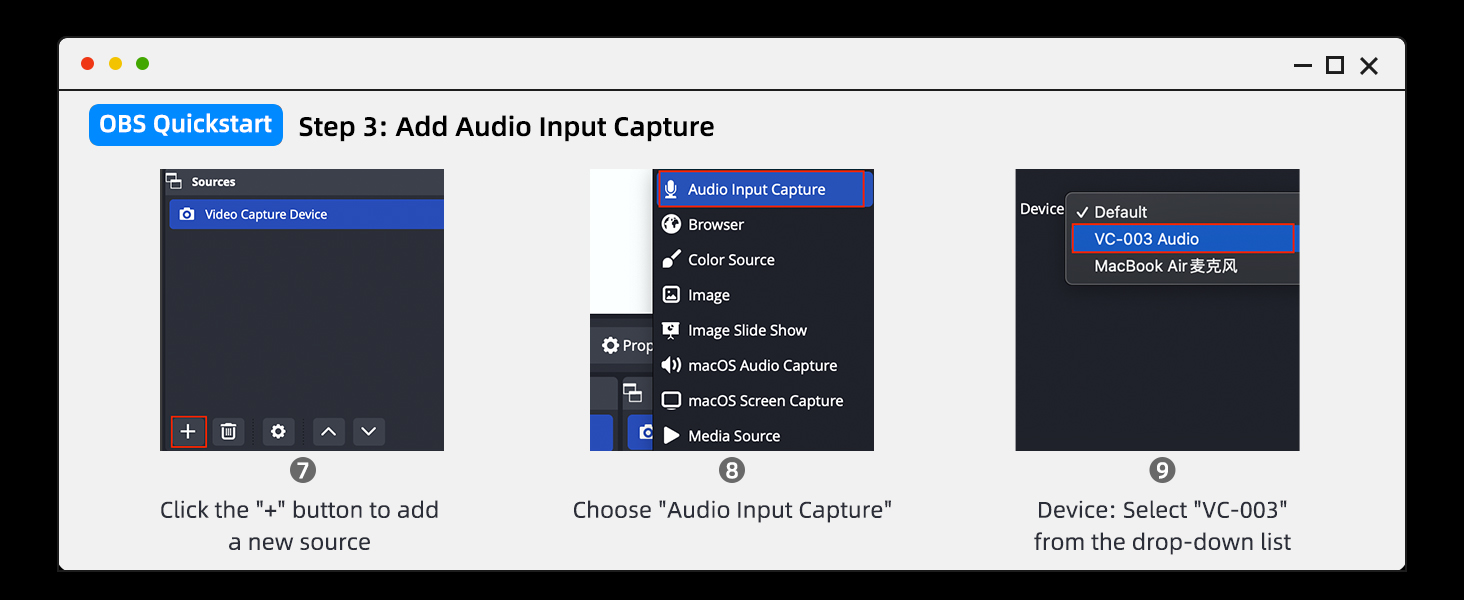The width and height of the screenshot is (1464, 600).
Task: Choose Image source option
Action: (708, 295)
